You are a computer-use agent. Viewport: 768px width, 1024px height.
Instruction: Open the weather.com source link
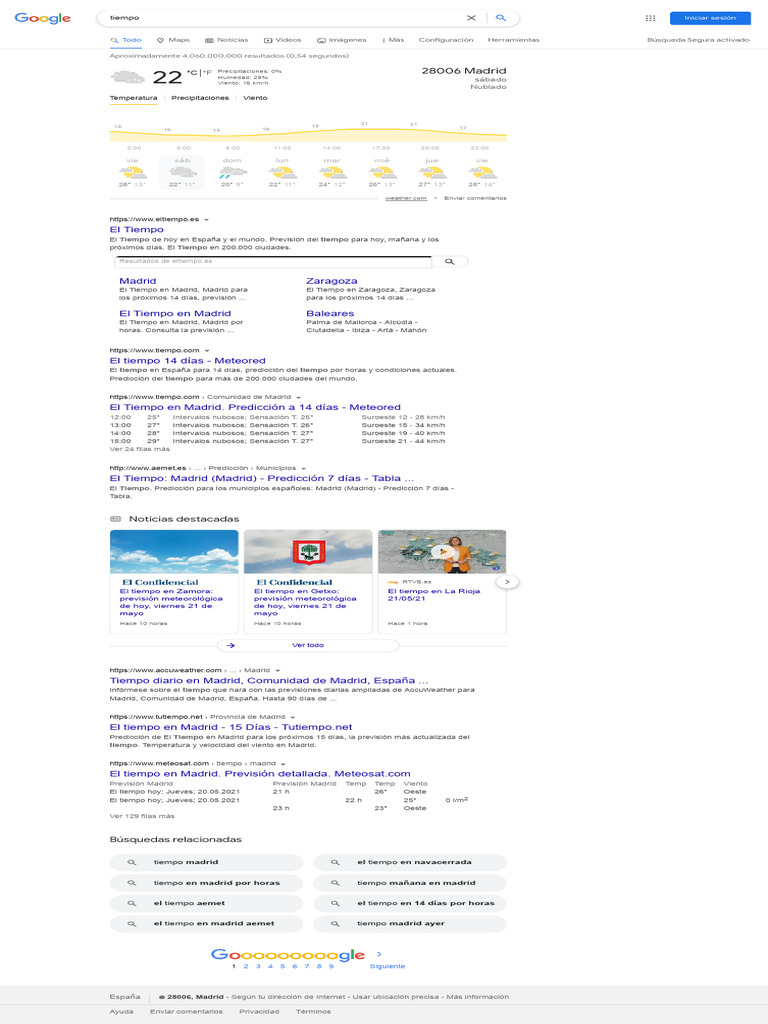point(406,198)
